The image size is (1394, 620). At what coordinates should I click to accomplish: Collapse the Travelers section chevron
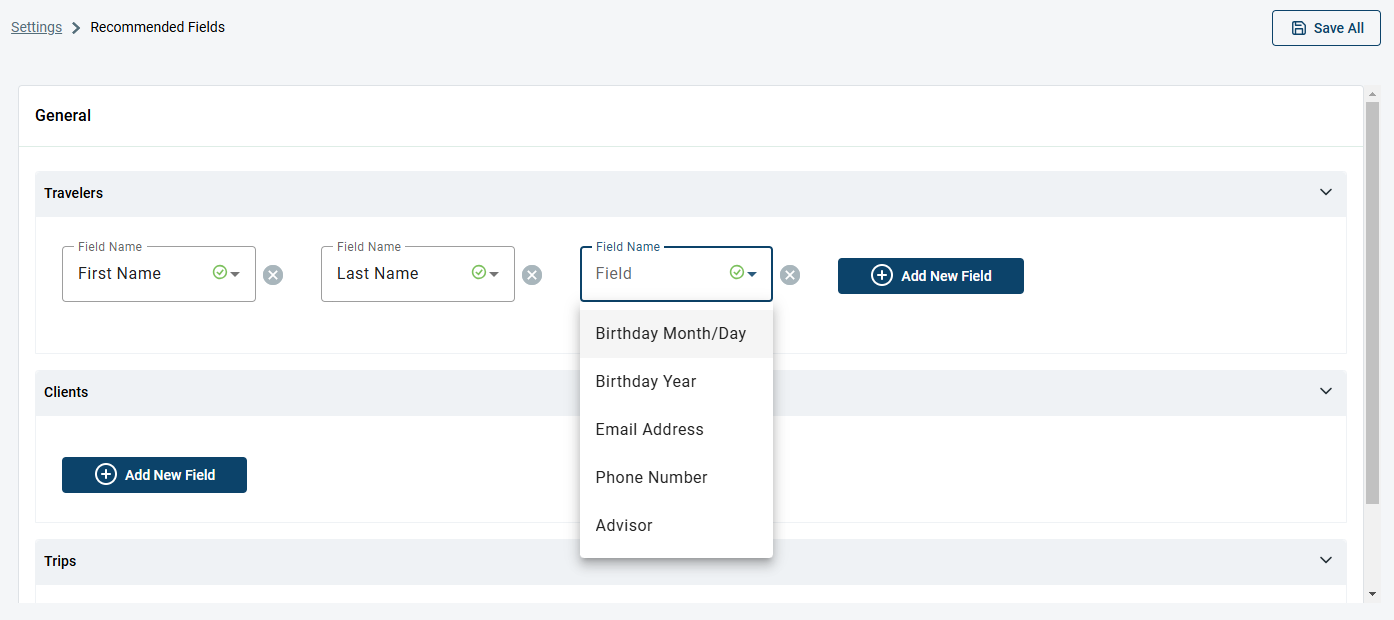click(1326, 192)
